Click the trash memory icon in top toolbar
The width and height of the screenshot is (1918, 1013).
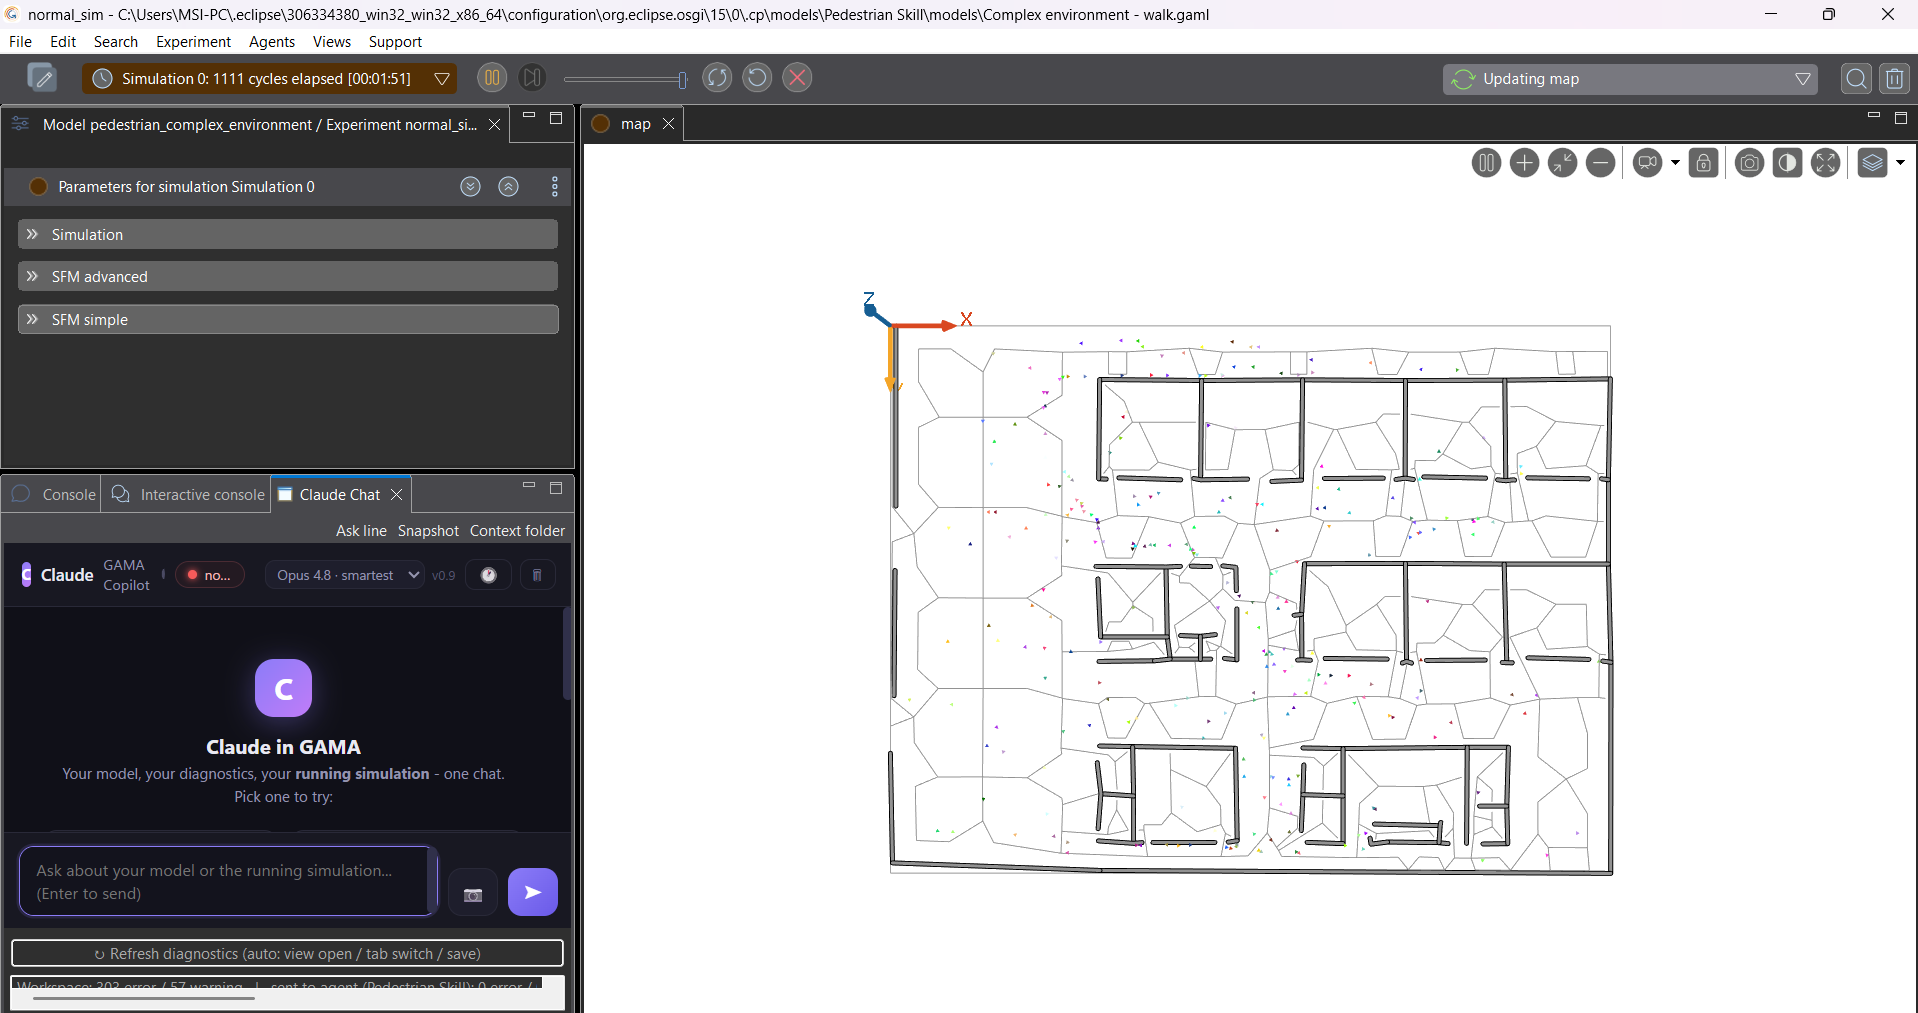tap(1894, 79)
